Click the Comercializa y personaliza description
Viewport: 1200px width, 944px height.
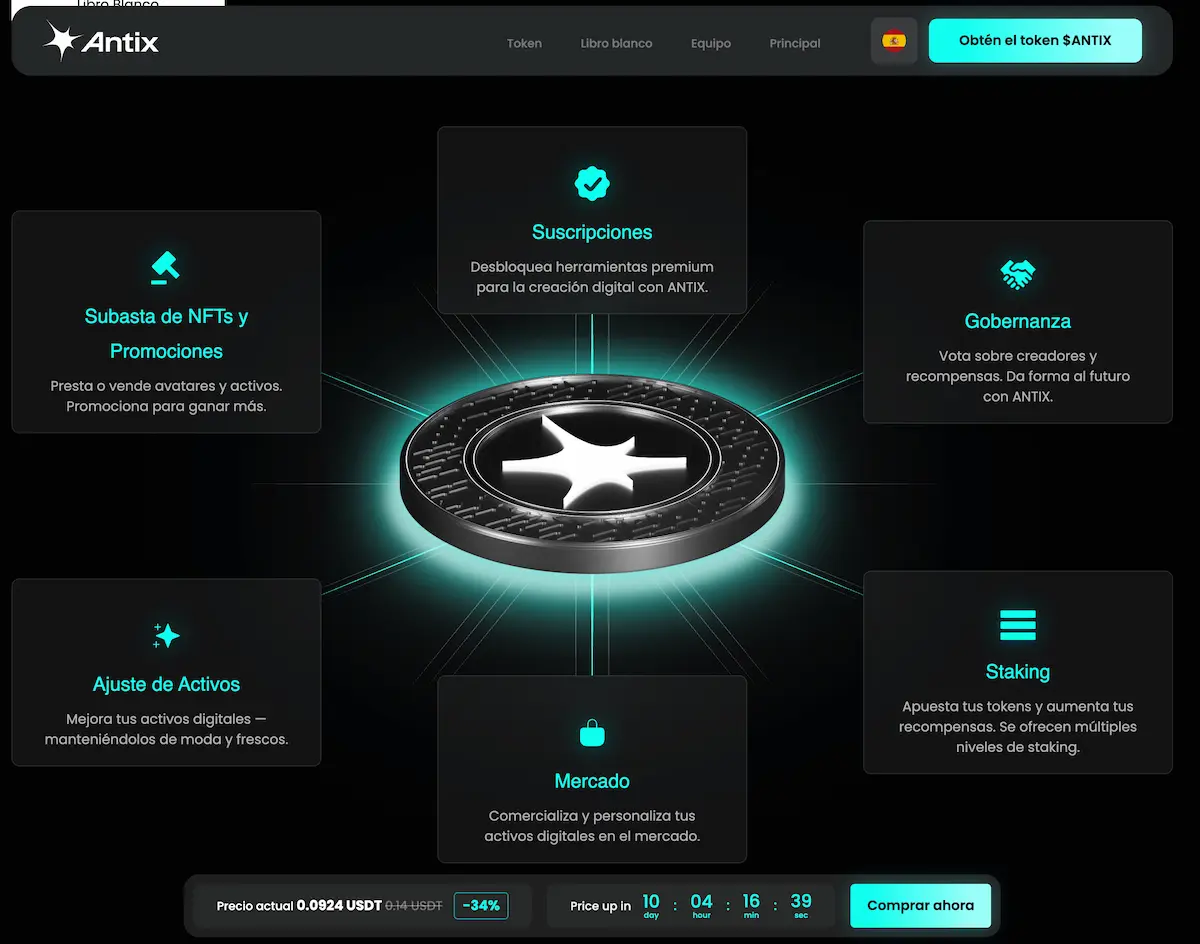point(592,826)
